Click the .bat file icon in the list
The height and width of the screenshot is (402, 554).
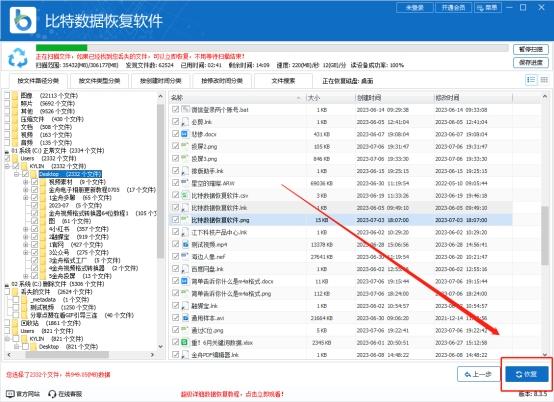click(x=185, y=109)
